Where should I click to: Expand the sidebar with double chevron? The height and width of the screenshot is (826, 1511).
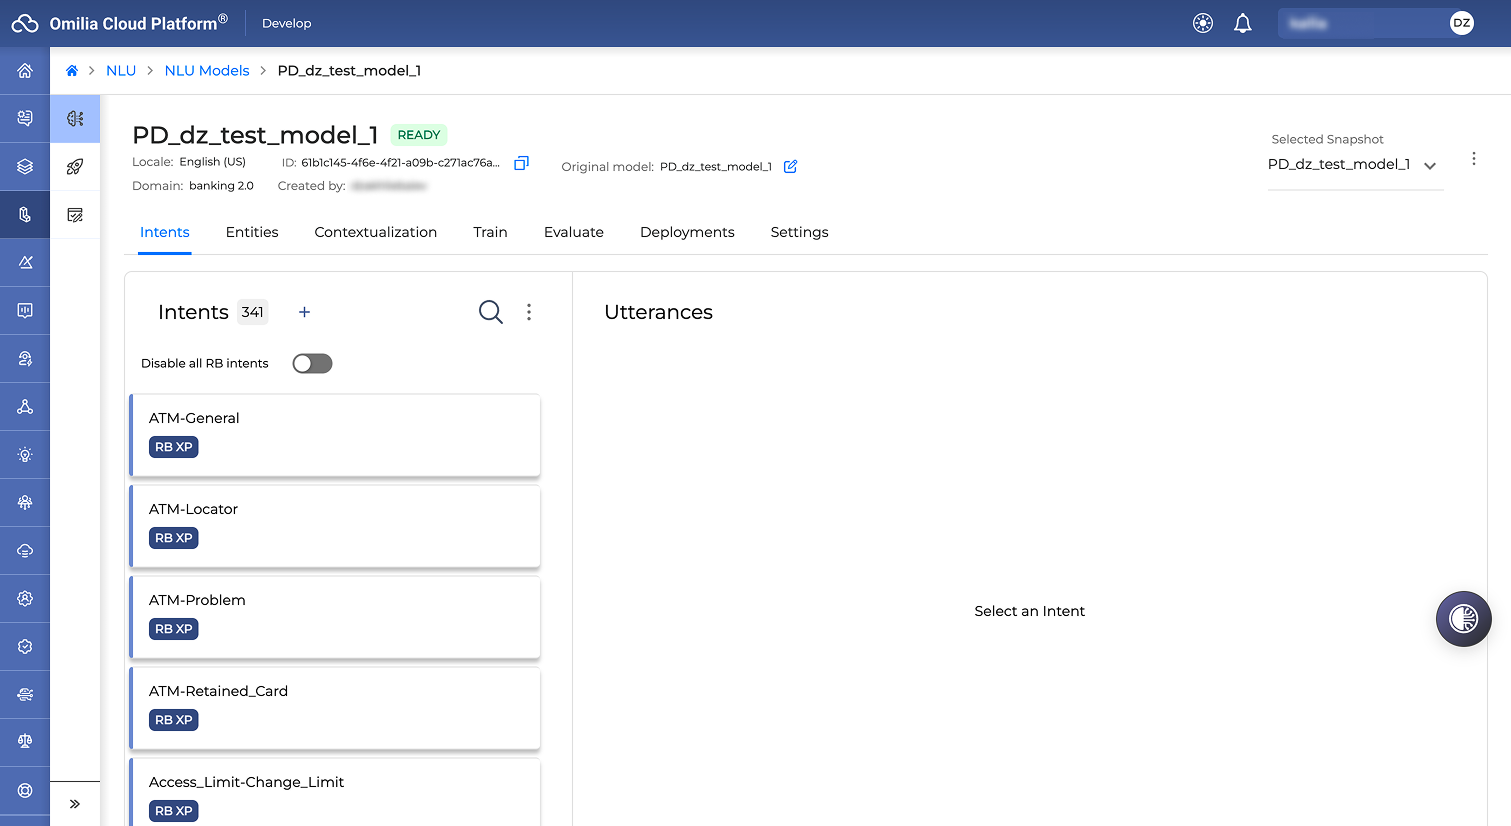point(75,804)
